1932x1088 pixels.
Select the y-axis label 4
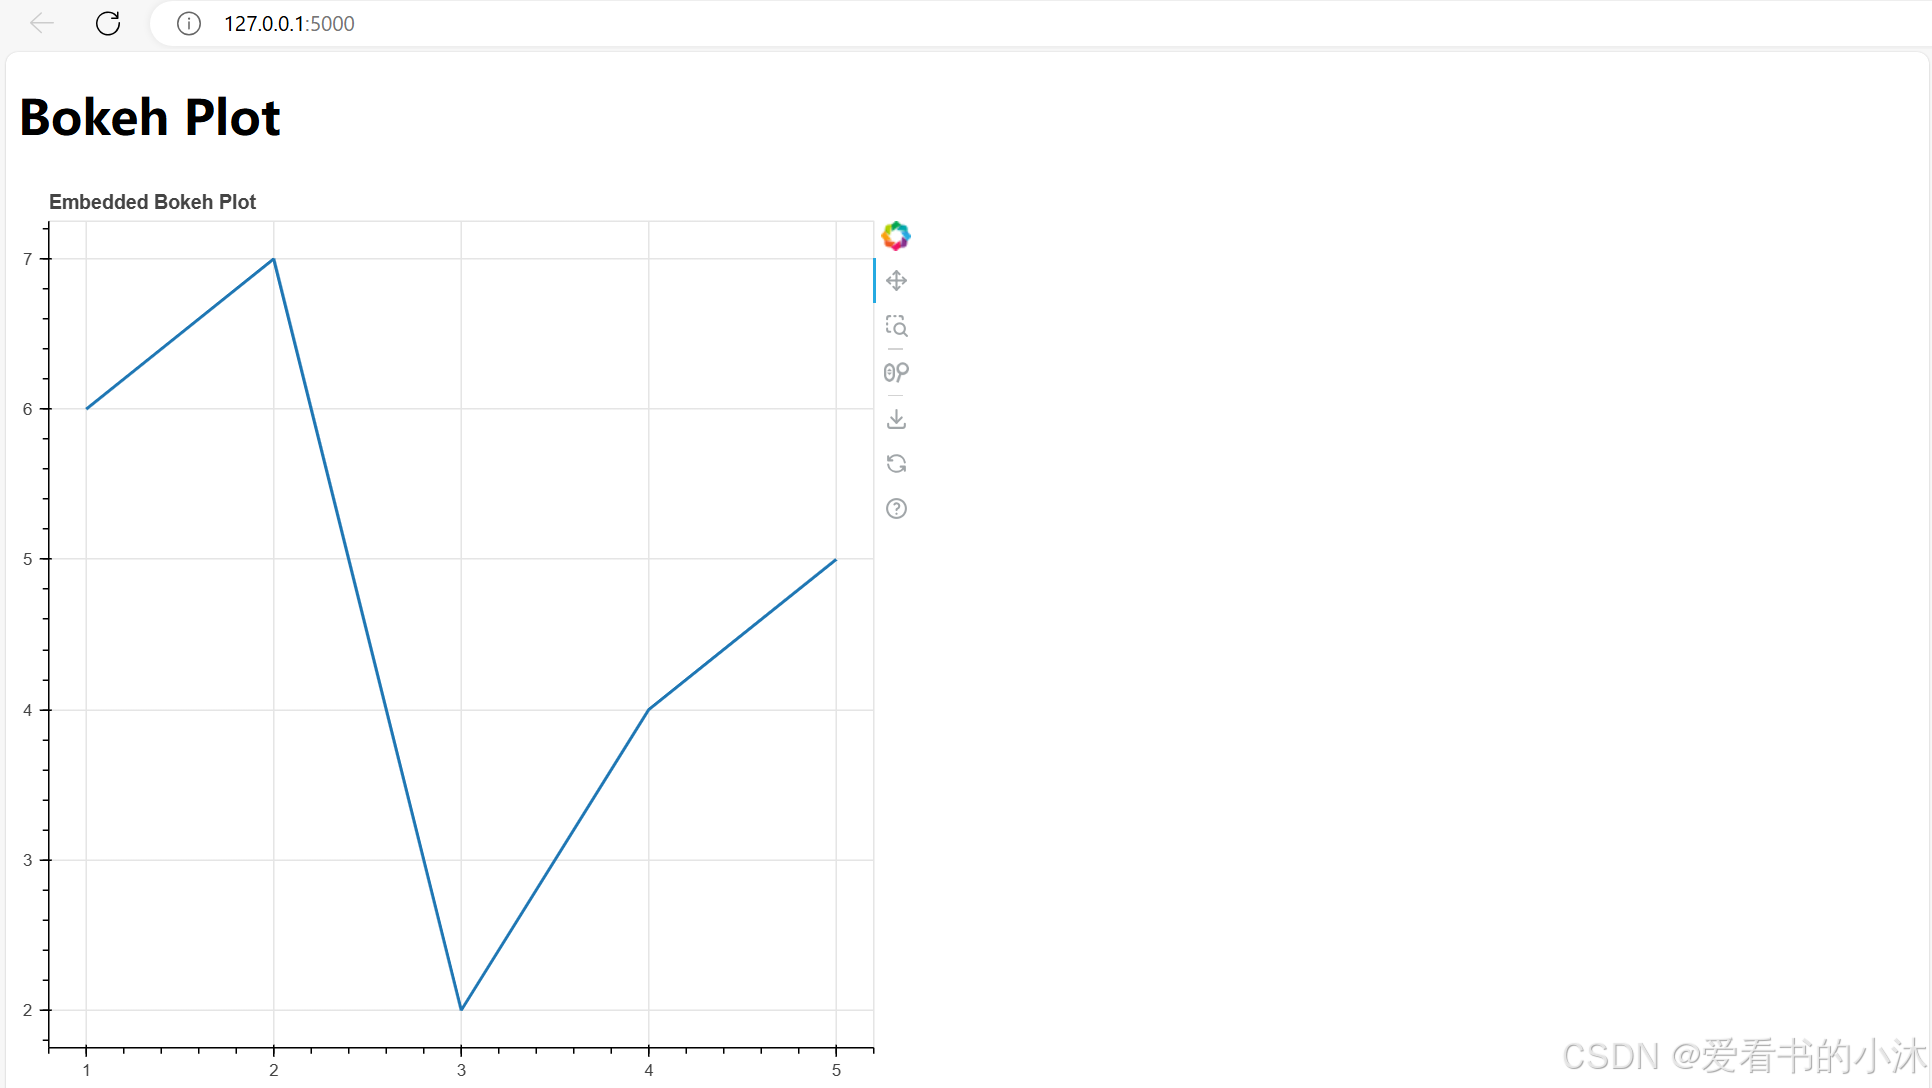pos(28,710)
